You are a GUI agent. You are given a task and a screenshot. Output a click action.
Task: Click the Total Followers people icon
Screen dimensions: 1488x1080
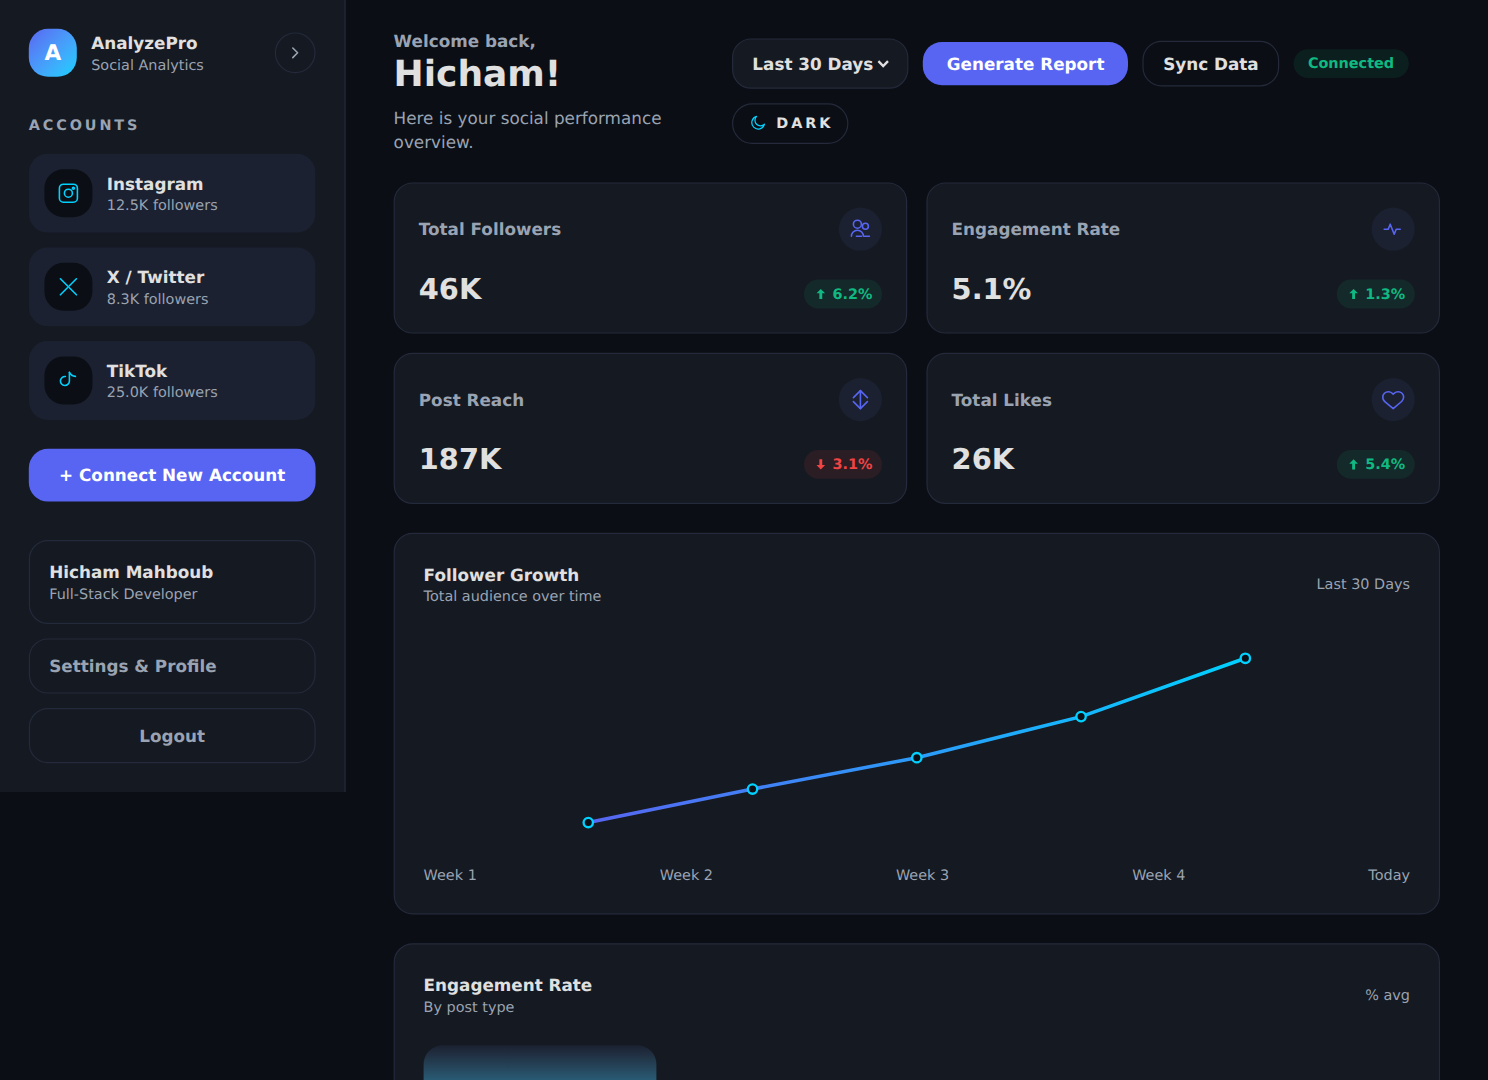tap(860, 229)
